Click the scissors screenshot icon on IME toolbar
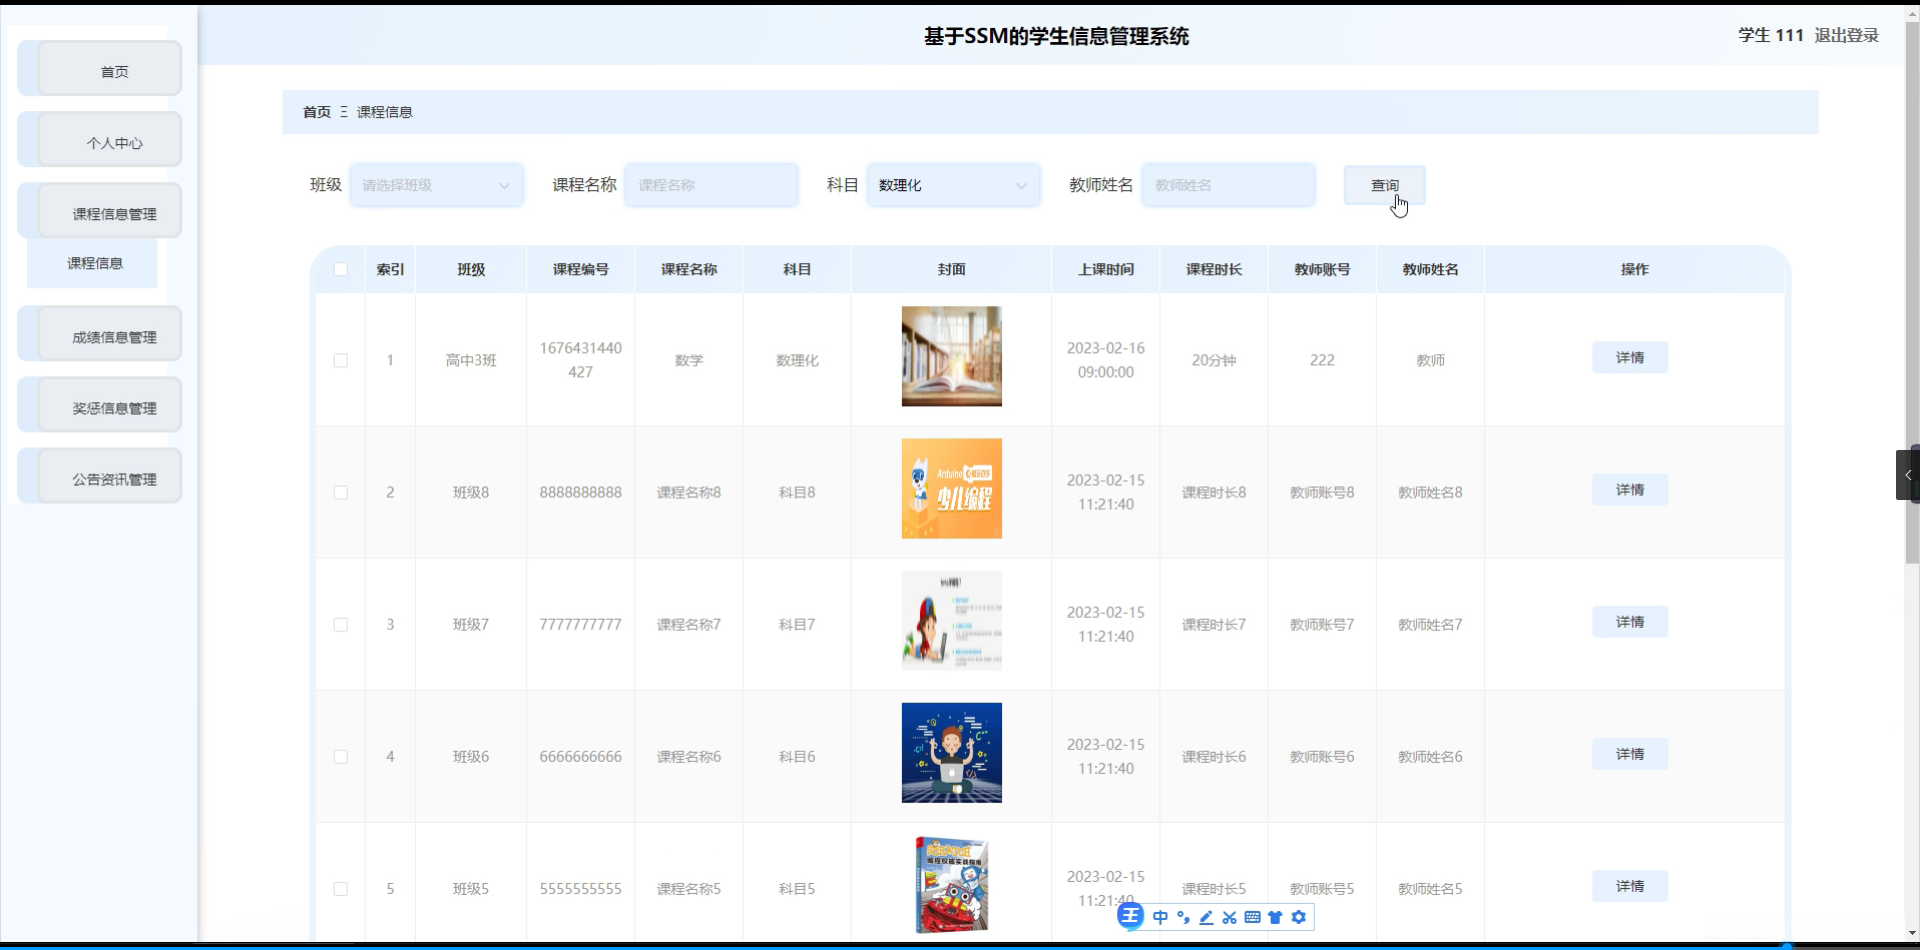The image size is (1920, 950). tap(1229, 917)
